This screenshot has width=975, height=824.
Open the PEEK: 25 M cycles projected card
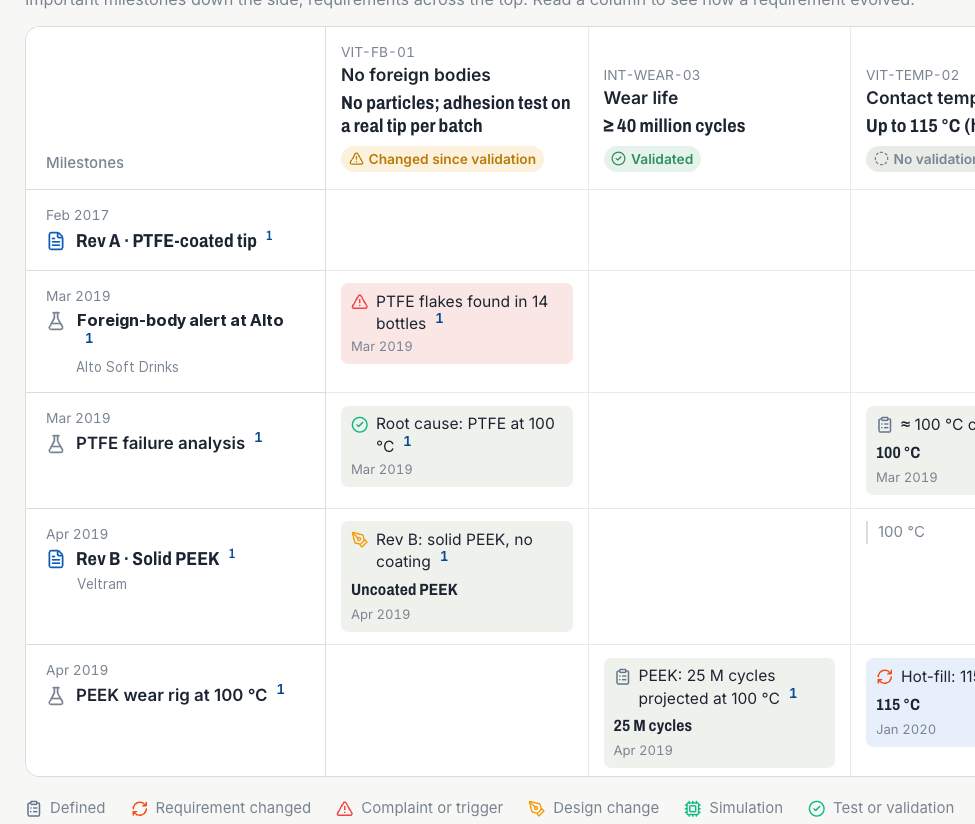[719, 713]
